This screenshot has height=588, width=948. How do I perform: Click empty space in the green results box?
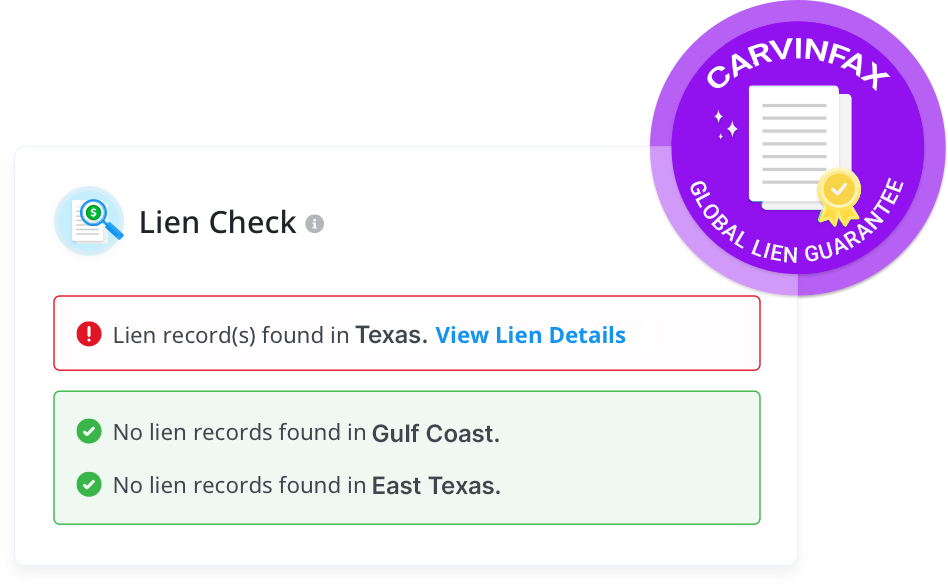point(640,458)
